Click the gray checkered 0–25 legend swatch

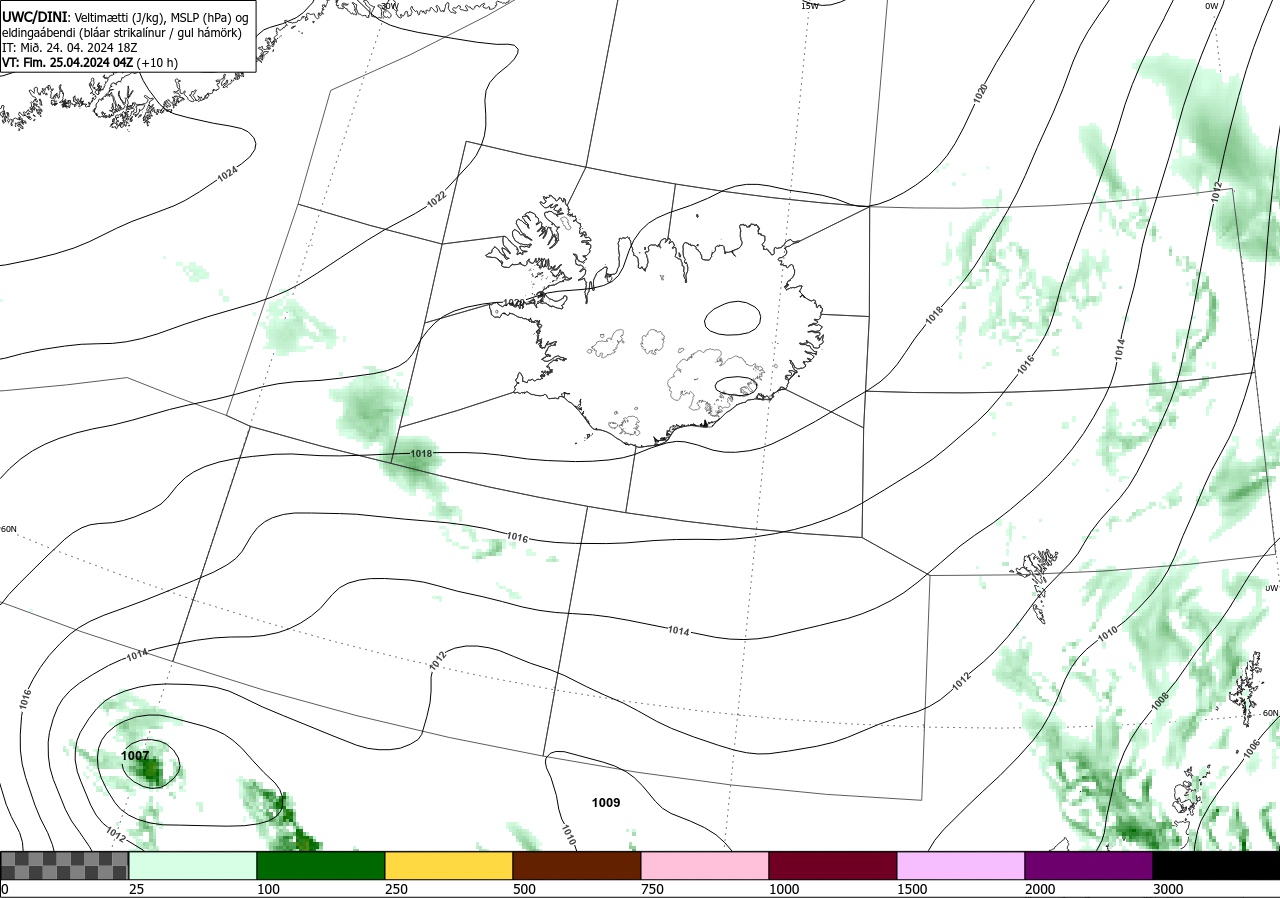tap(65, 865)
